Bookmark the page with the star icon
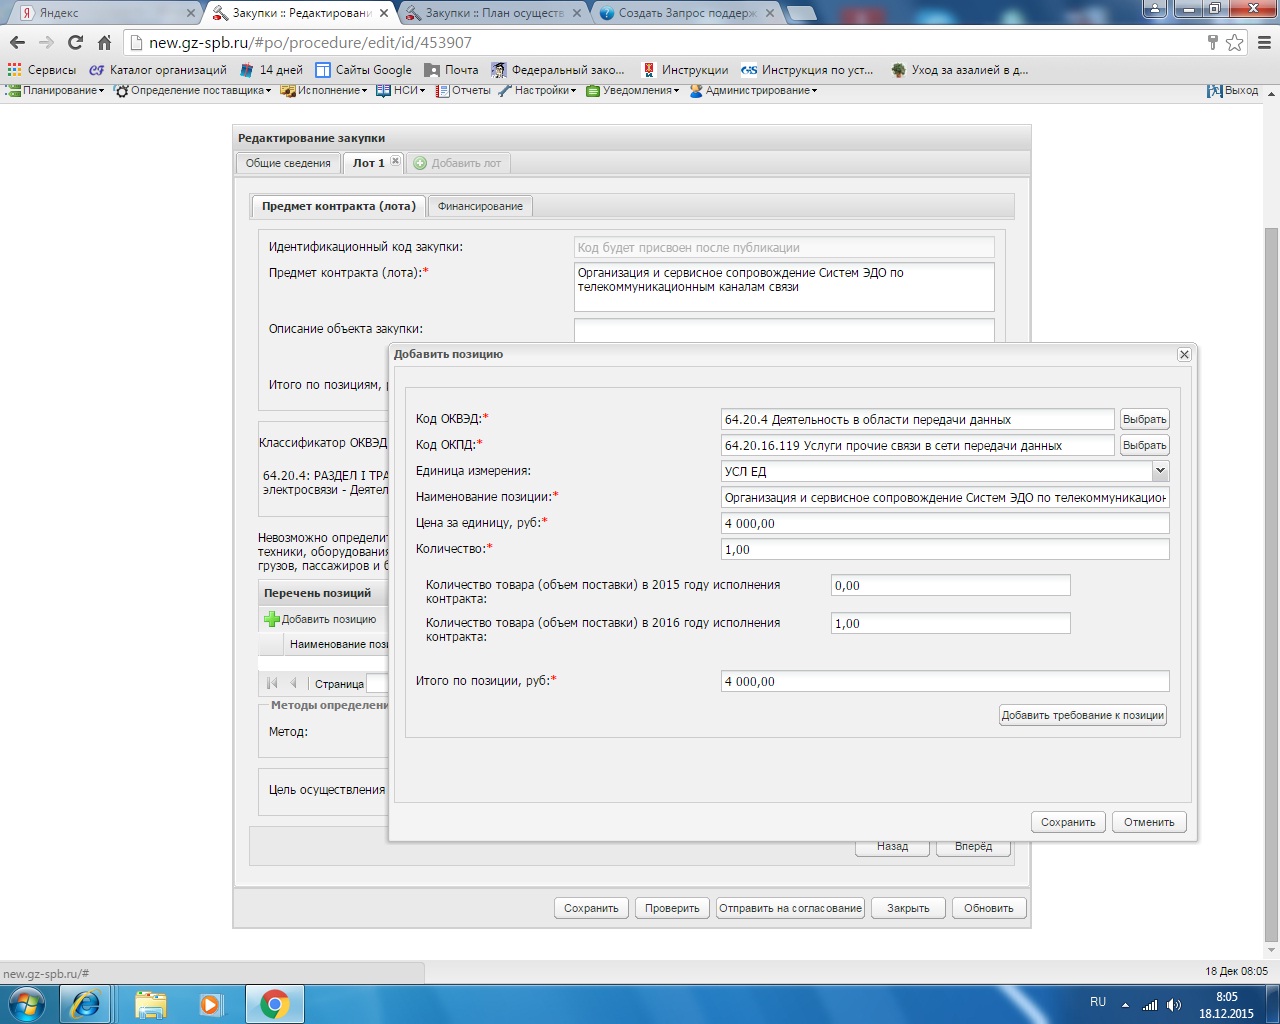The image size is (1280, 1024). [1235, 42]
